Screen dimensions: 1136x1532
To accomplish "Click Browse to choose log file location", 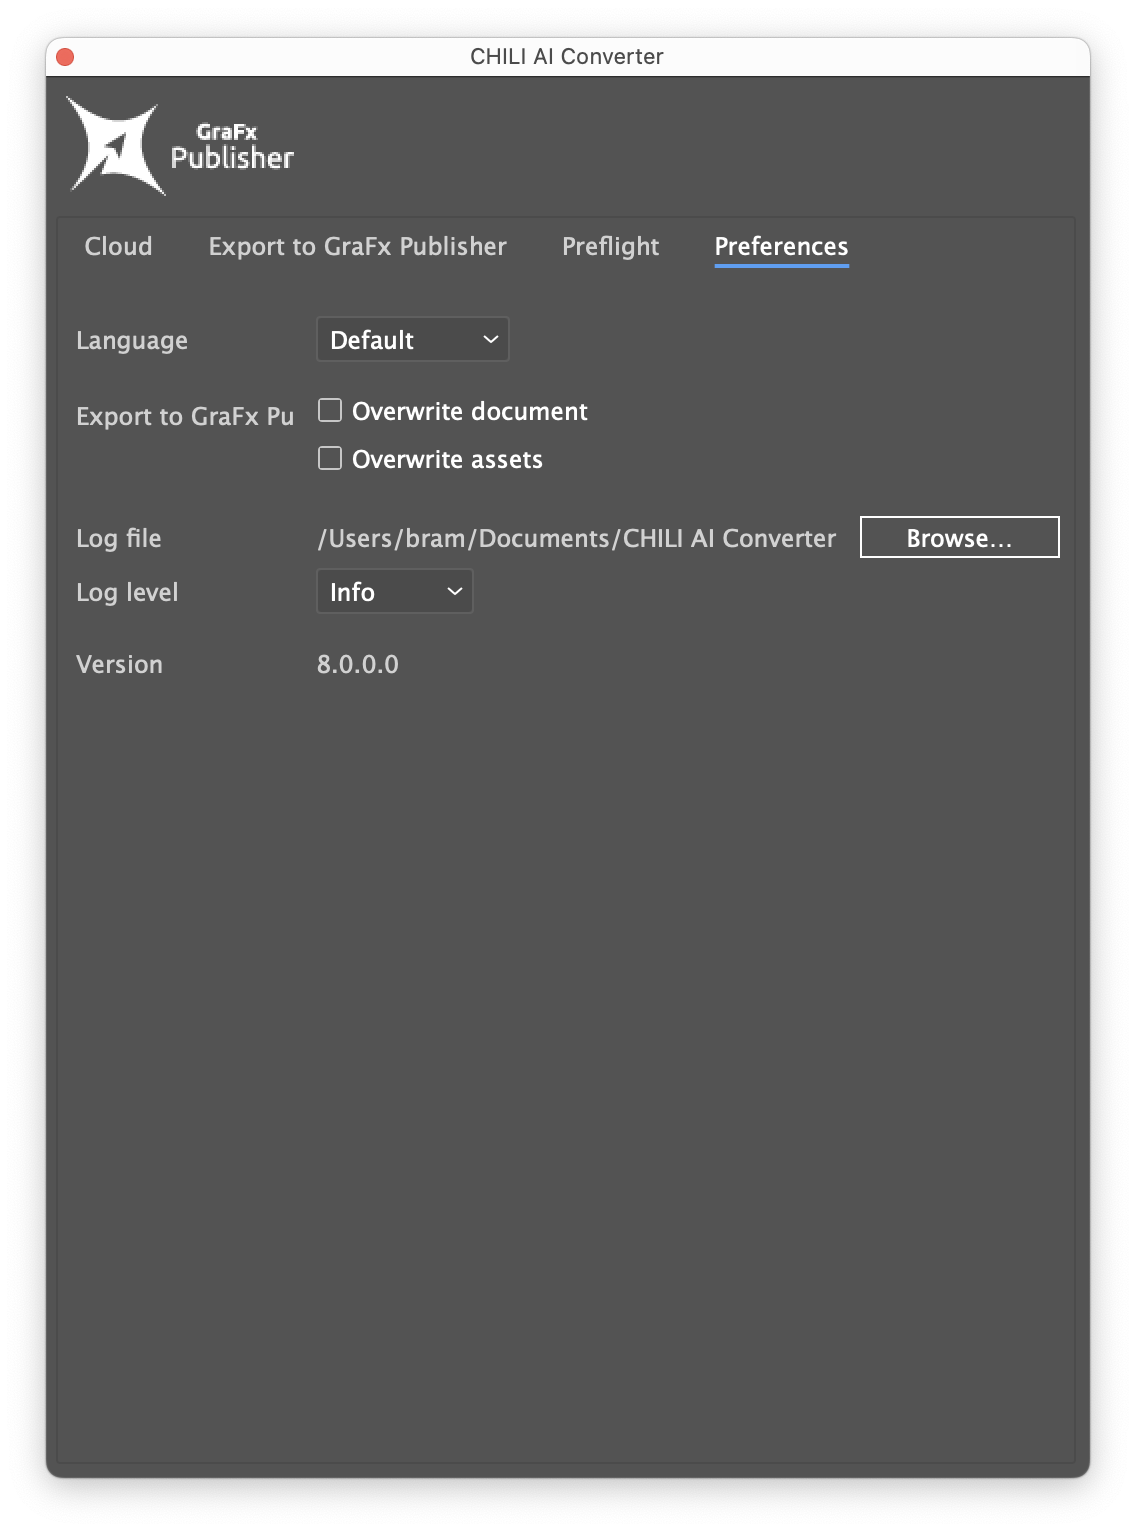I will 959,538.
